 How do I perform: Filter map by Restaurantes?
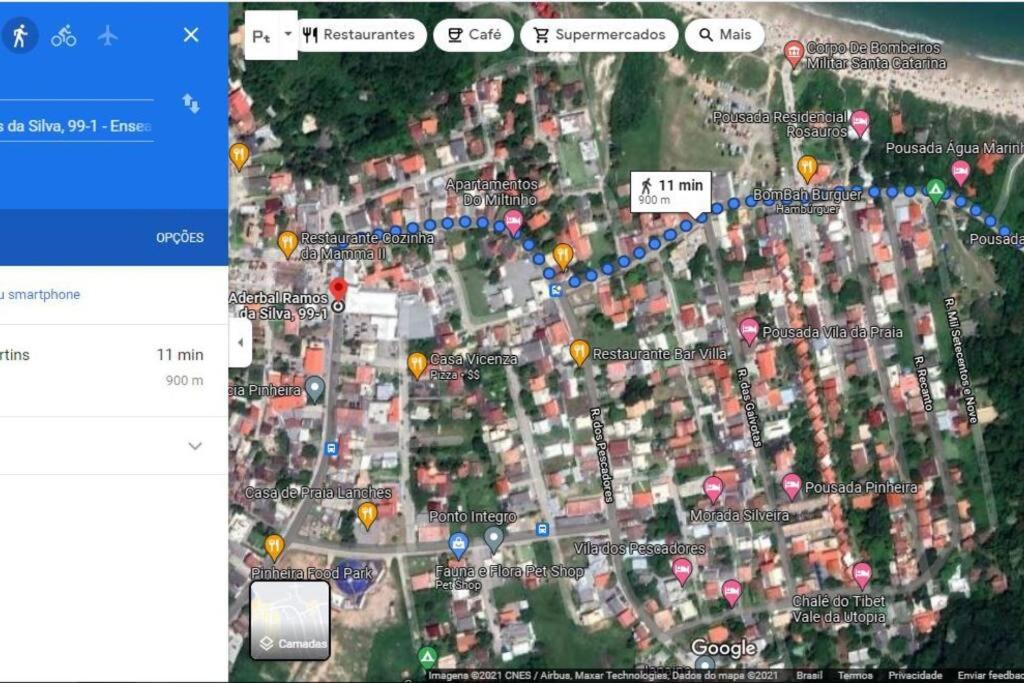pos(359,35)
